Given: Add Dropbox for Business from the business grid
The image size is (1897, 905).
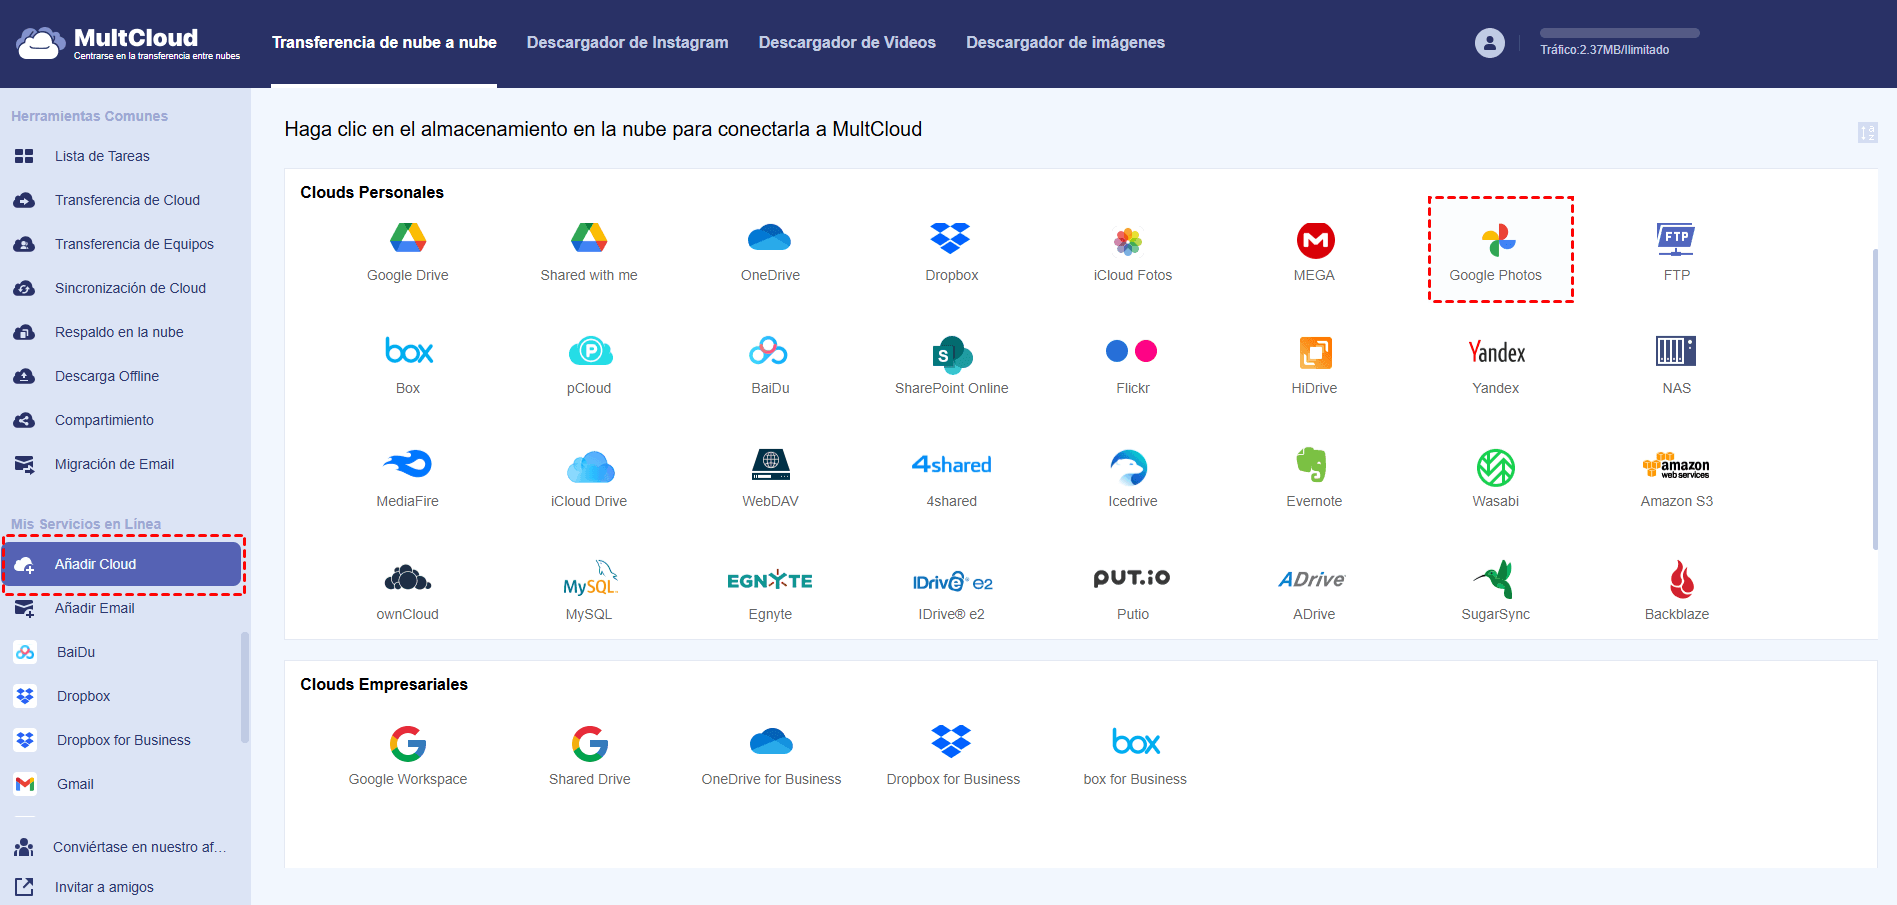Looking at the screenshot, I should pyautogui.click(x=953, y=756).
